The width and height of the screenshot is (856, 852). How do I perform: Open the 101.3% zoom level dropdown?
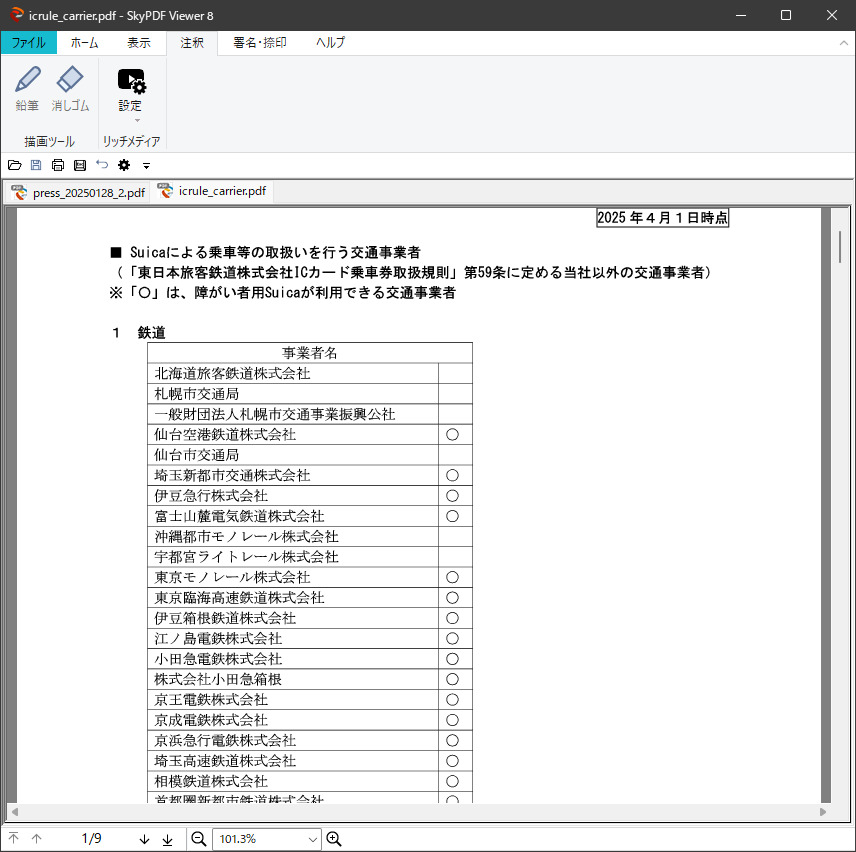(313, 839)
